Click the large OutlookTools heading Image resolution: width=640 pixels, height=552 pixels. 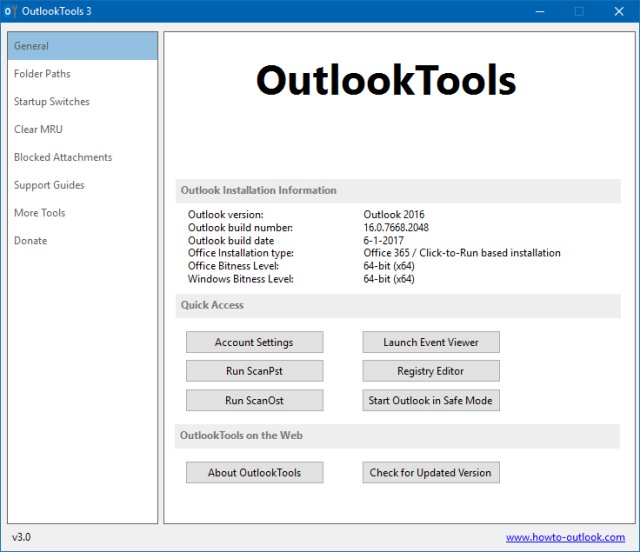[x=386, y=80]
